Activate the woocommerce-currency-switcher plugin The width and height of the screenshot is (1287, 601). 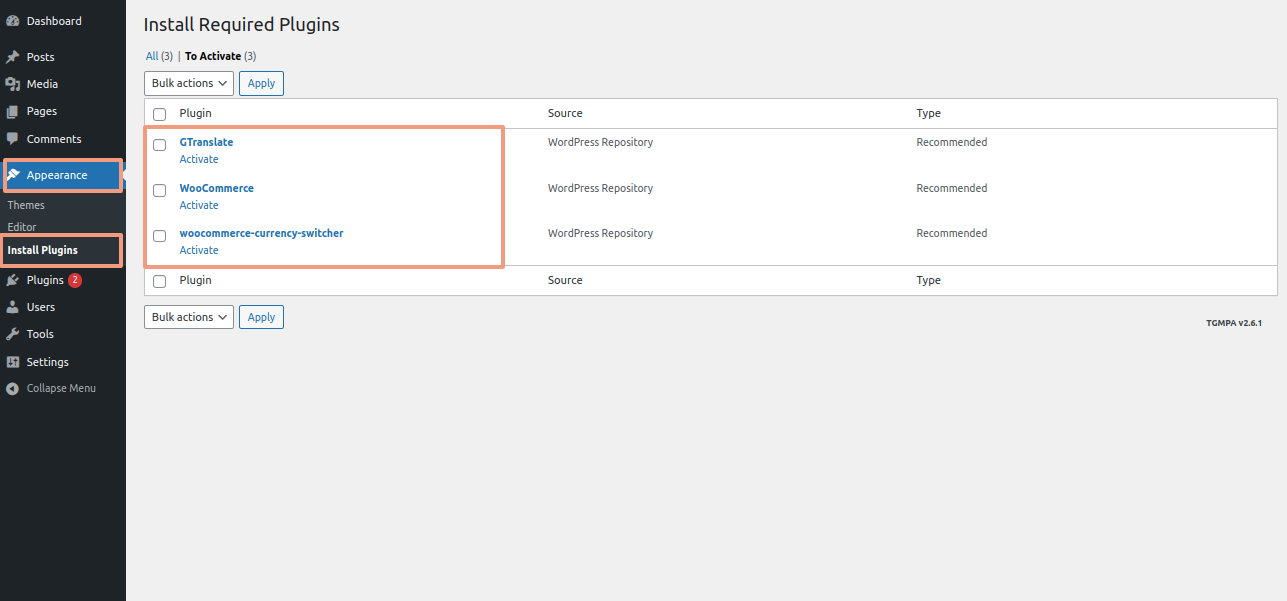(199, 250)
